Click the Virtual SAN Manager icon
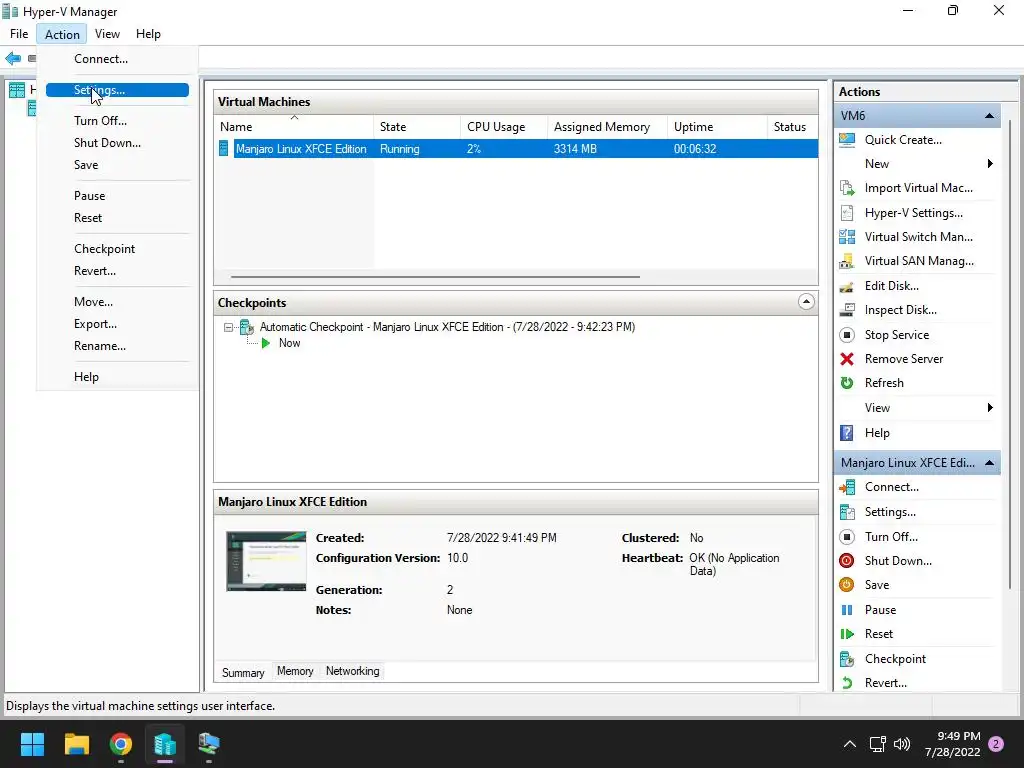Image resolution: width=1024 pixels, height=768 pixels. tap(847, 261)
